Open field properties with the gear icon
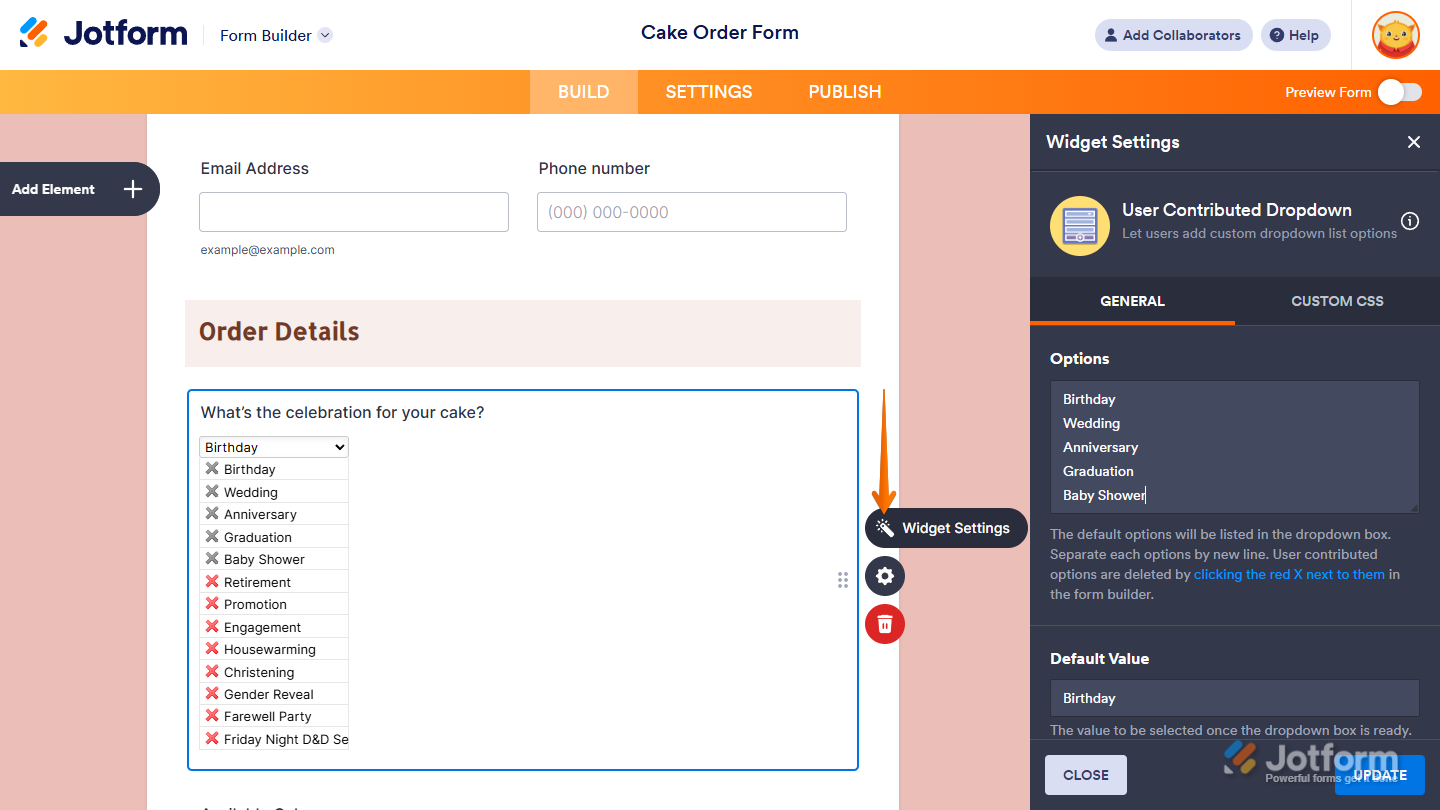Screen dimensions: 1440x810 tap(884, 576)
